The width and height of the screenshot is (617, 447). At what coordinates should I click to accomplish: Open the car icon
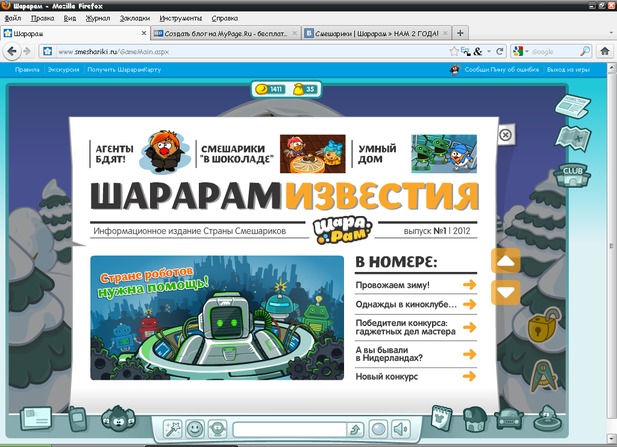(x=509, y=419)
